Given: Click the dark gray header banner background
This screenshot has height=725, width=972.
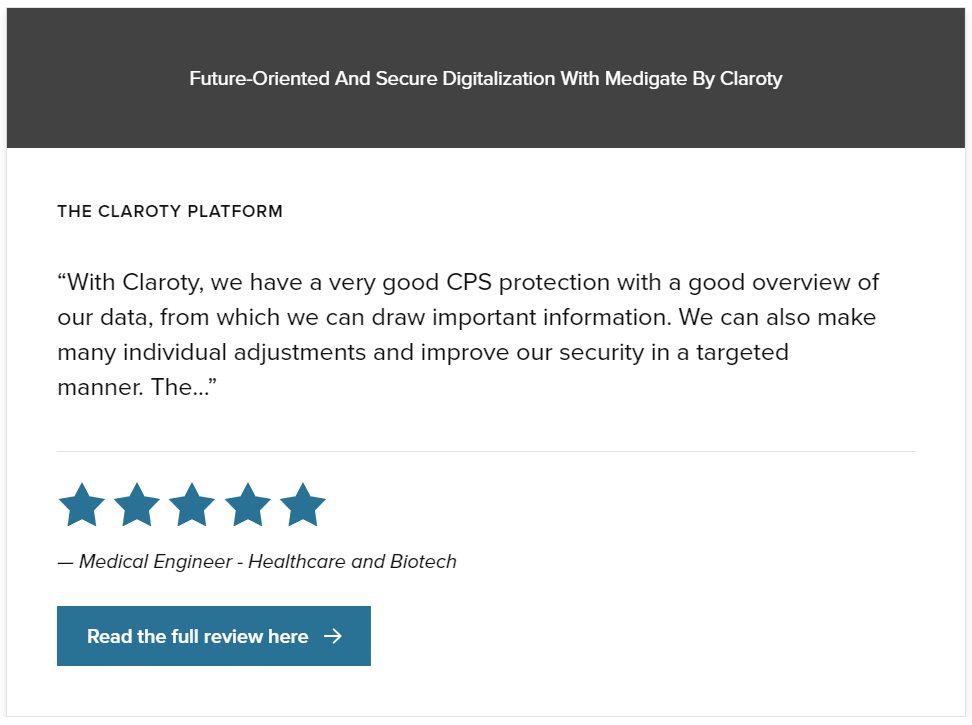Looking at the screenshot, I should pos(486,118).
